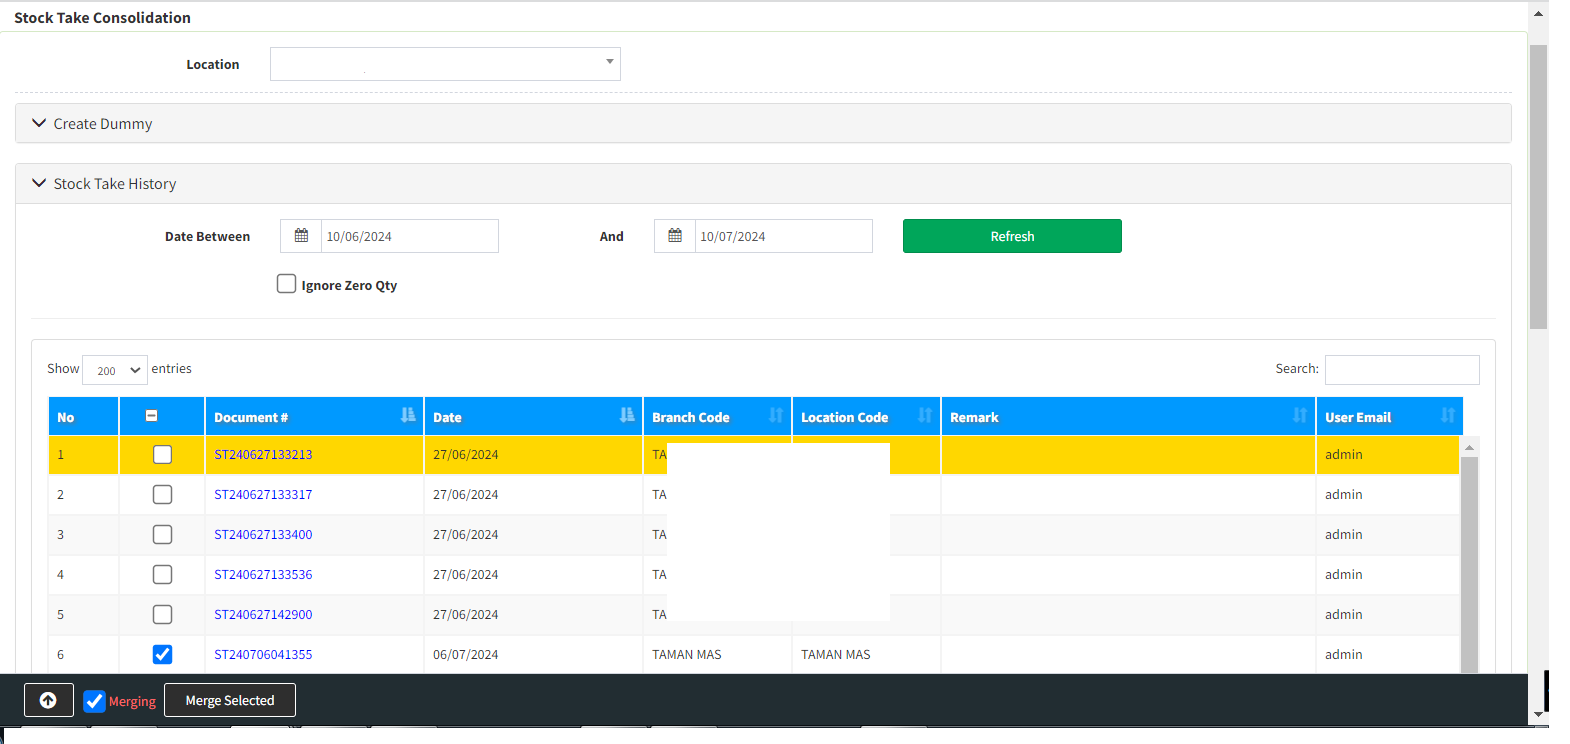Sort by Branch Code column icon

[776, 415]
